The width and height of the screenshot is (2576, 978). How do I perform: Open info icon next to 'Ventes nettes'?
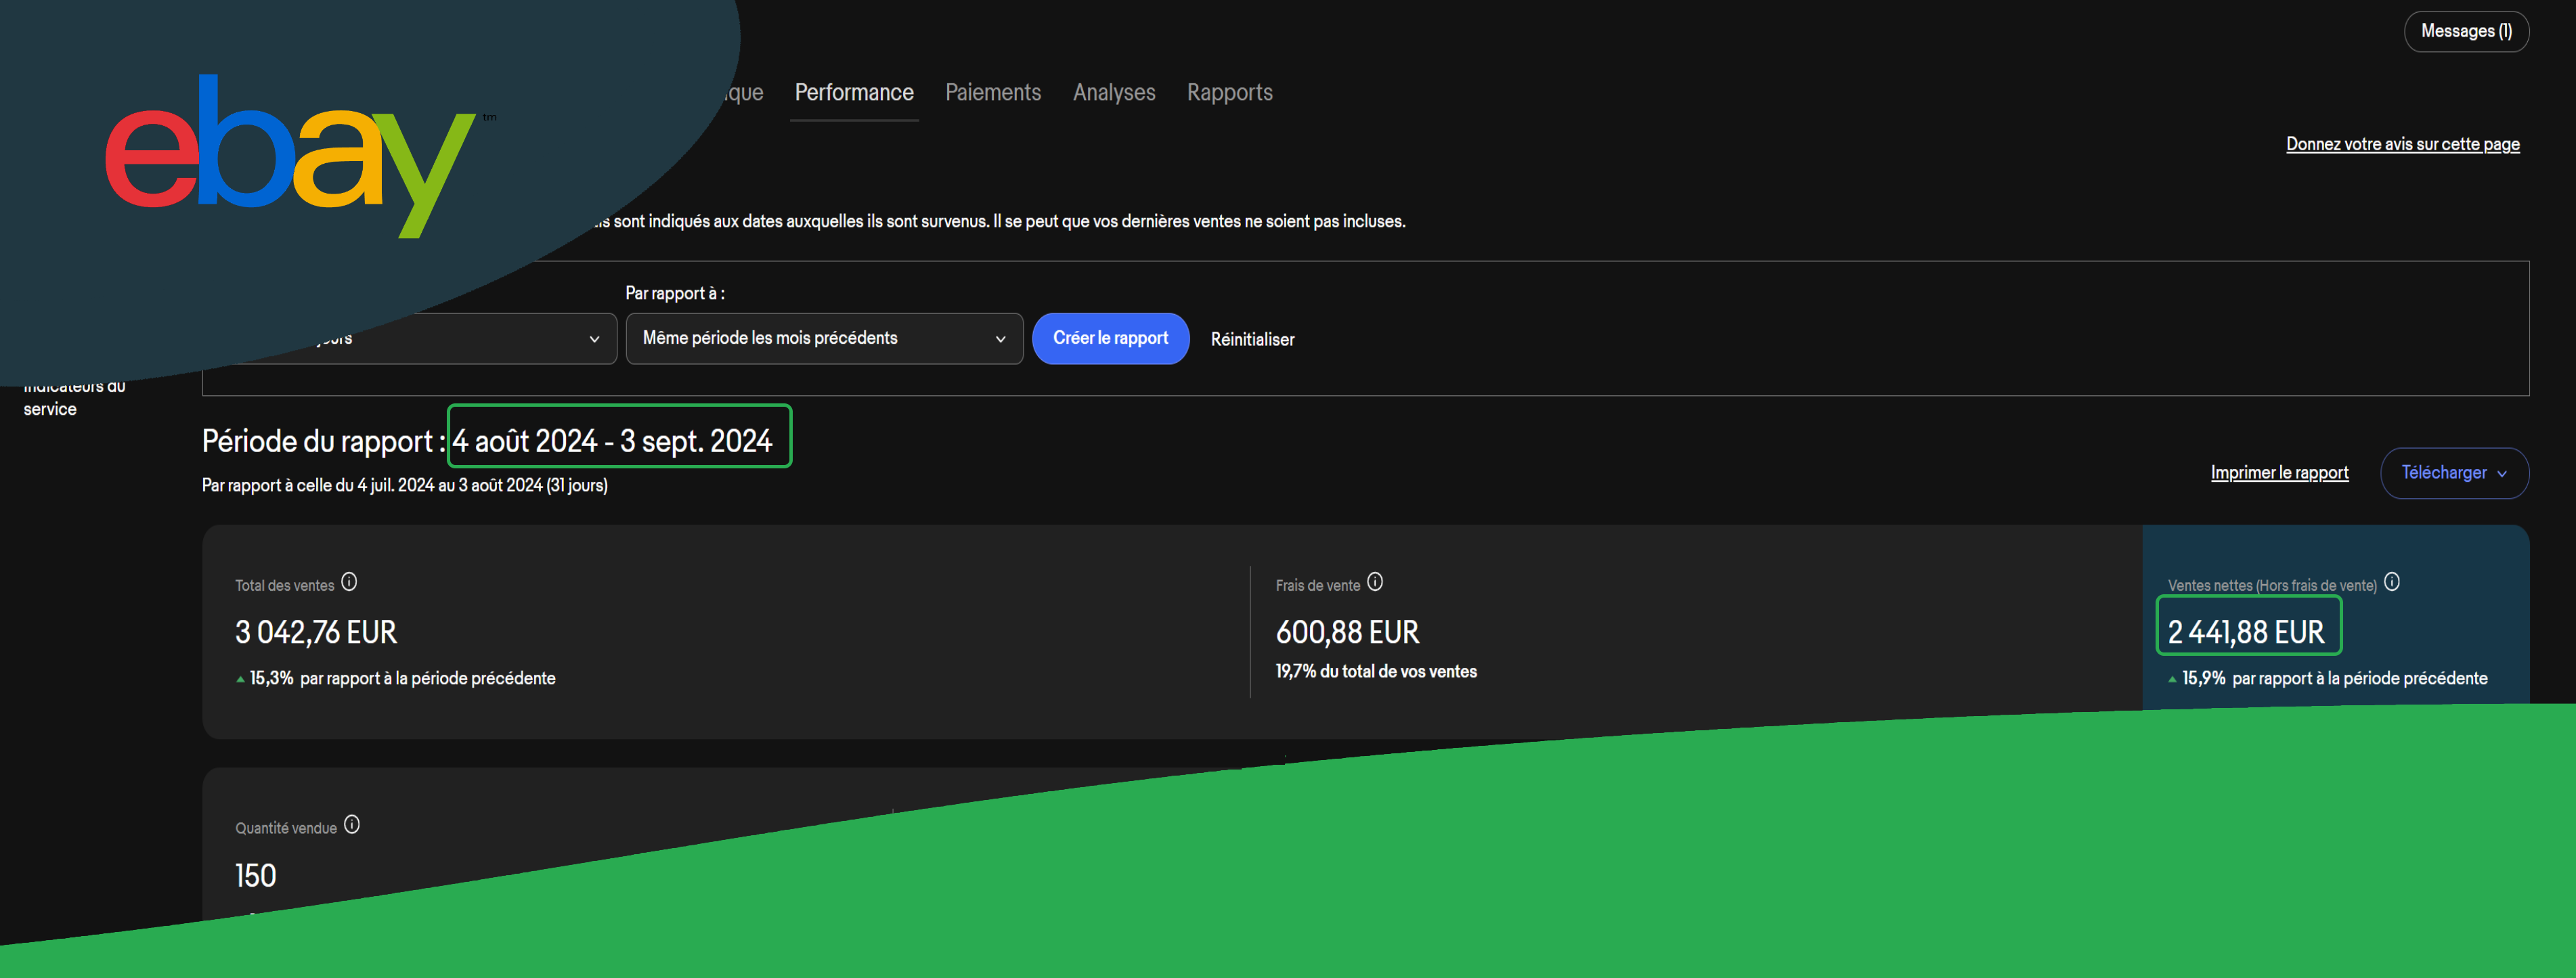pos(2392,581)
